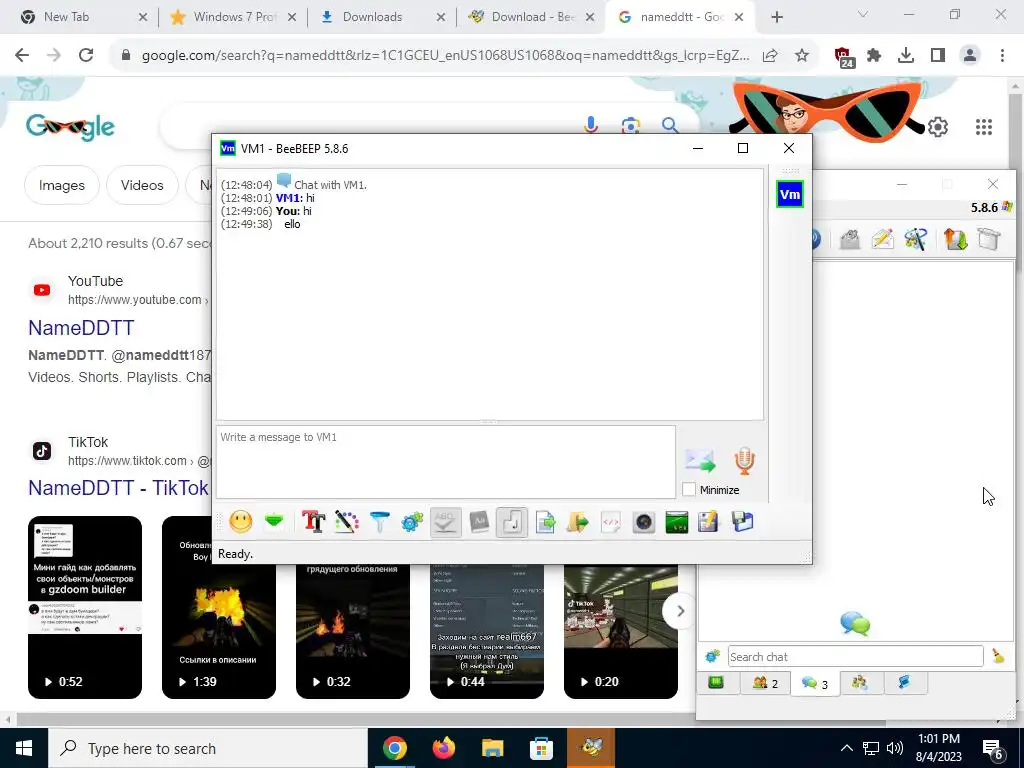Open Chrome extensions puzzle icon
The width and height of the screenshot is (1024, 768).
[x=874, y=56]
